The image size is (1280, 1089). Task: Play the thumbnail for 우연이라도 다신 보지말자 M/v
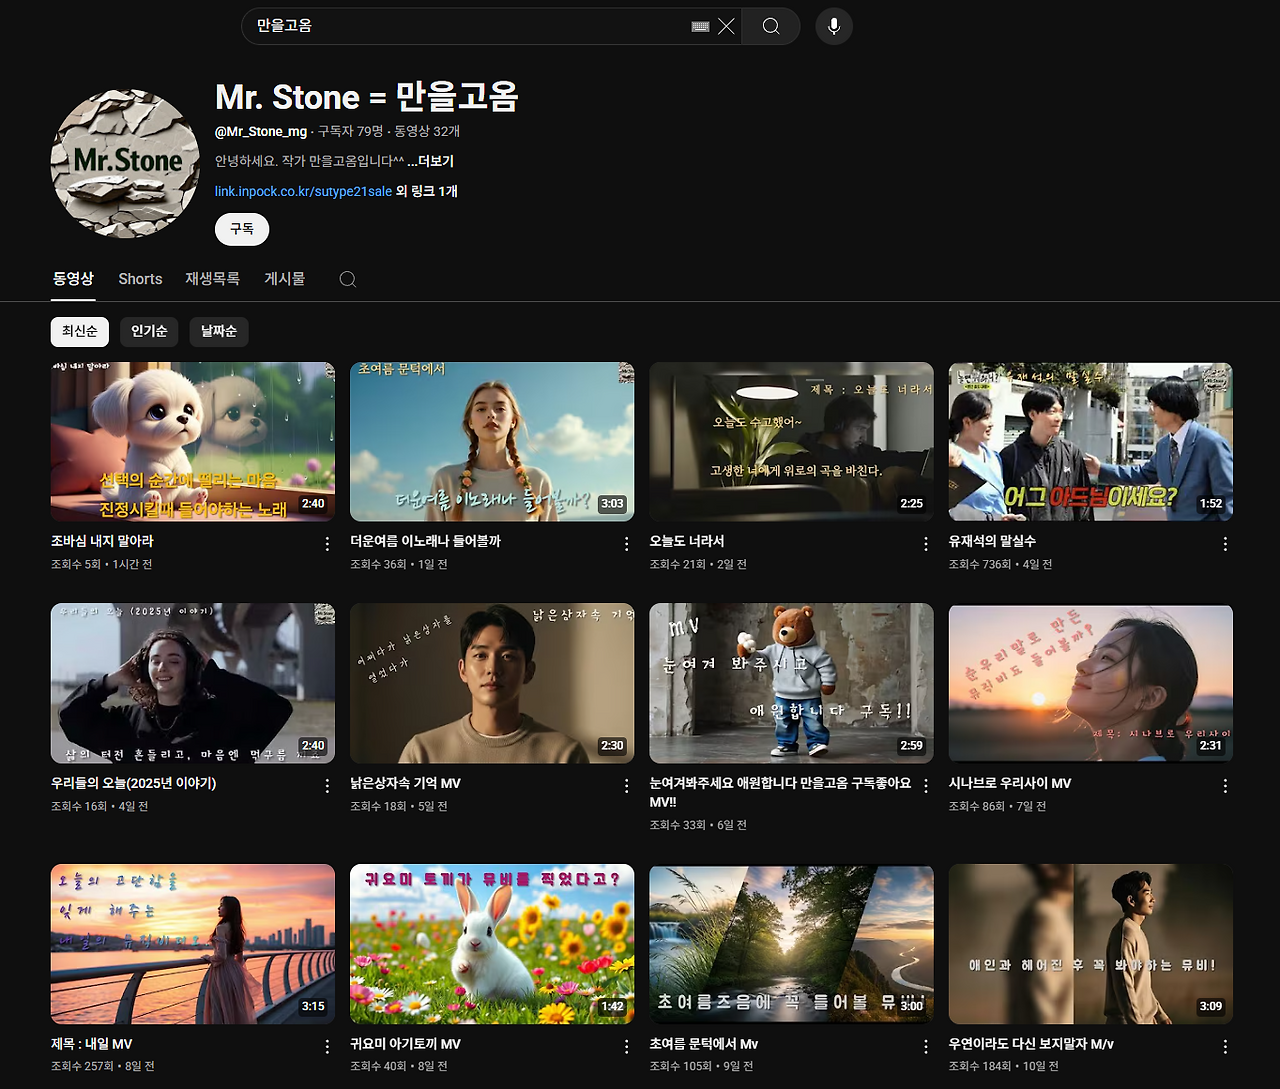(1091, 944)
